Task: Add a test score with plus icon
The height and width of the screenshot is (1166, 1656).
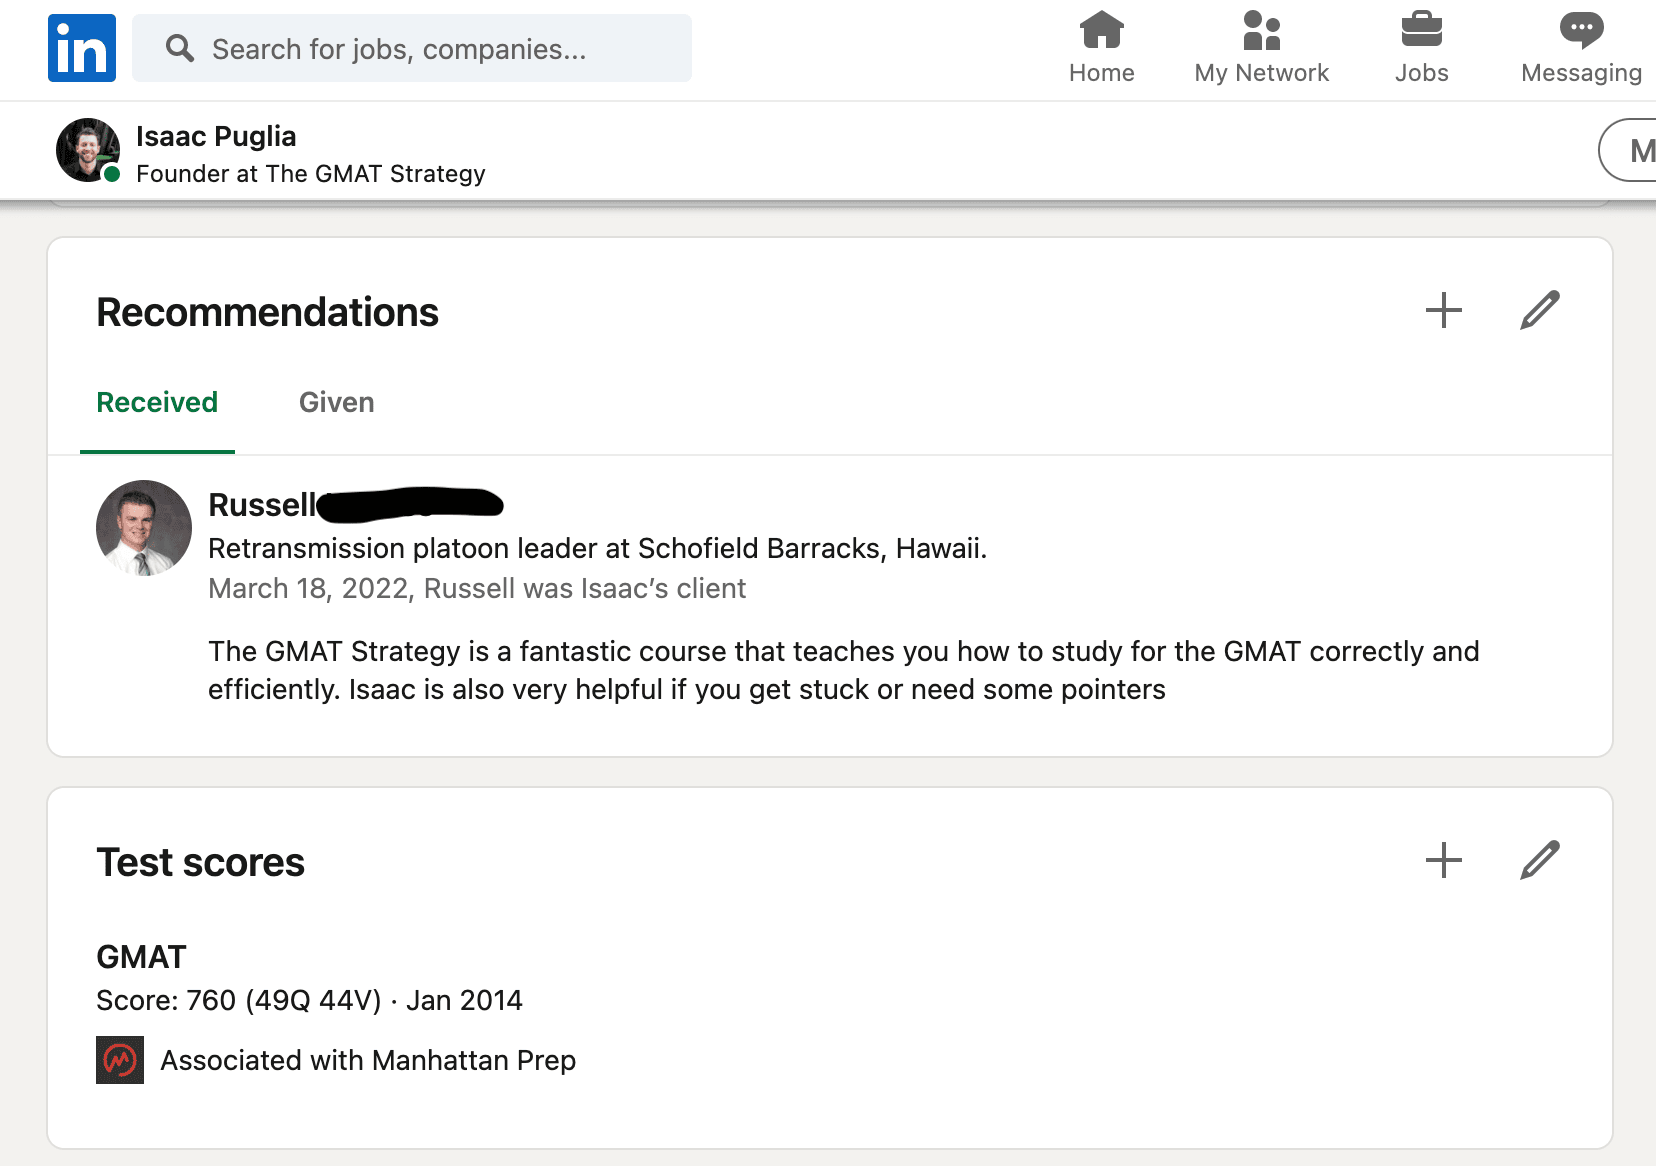Action: (1443, 860)
